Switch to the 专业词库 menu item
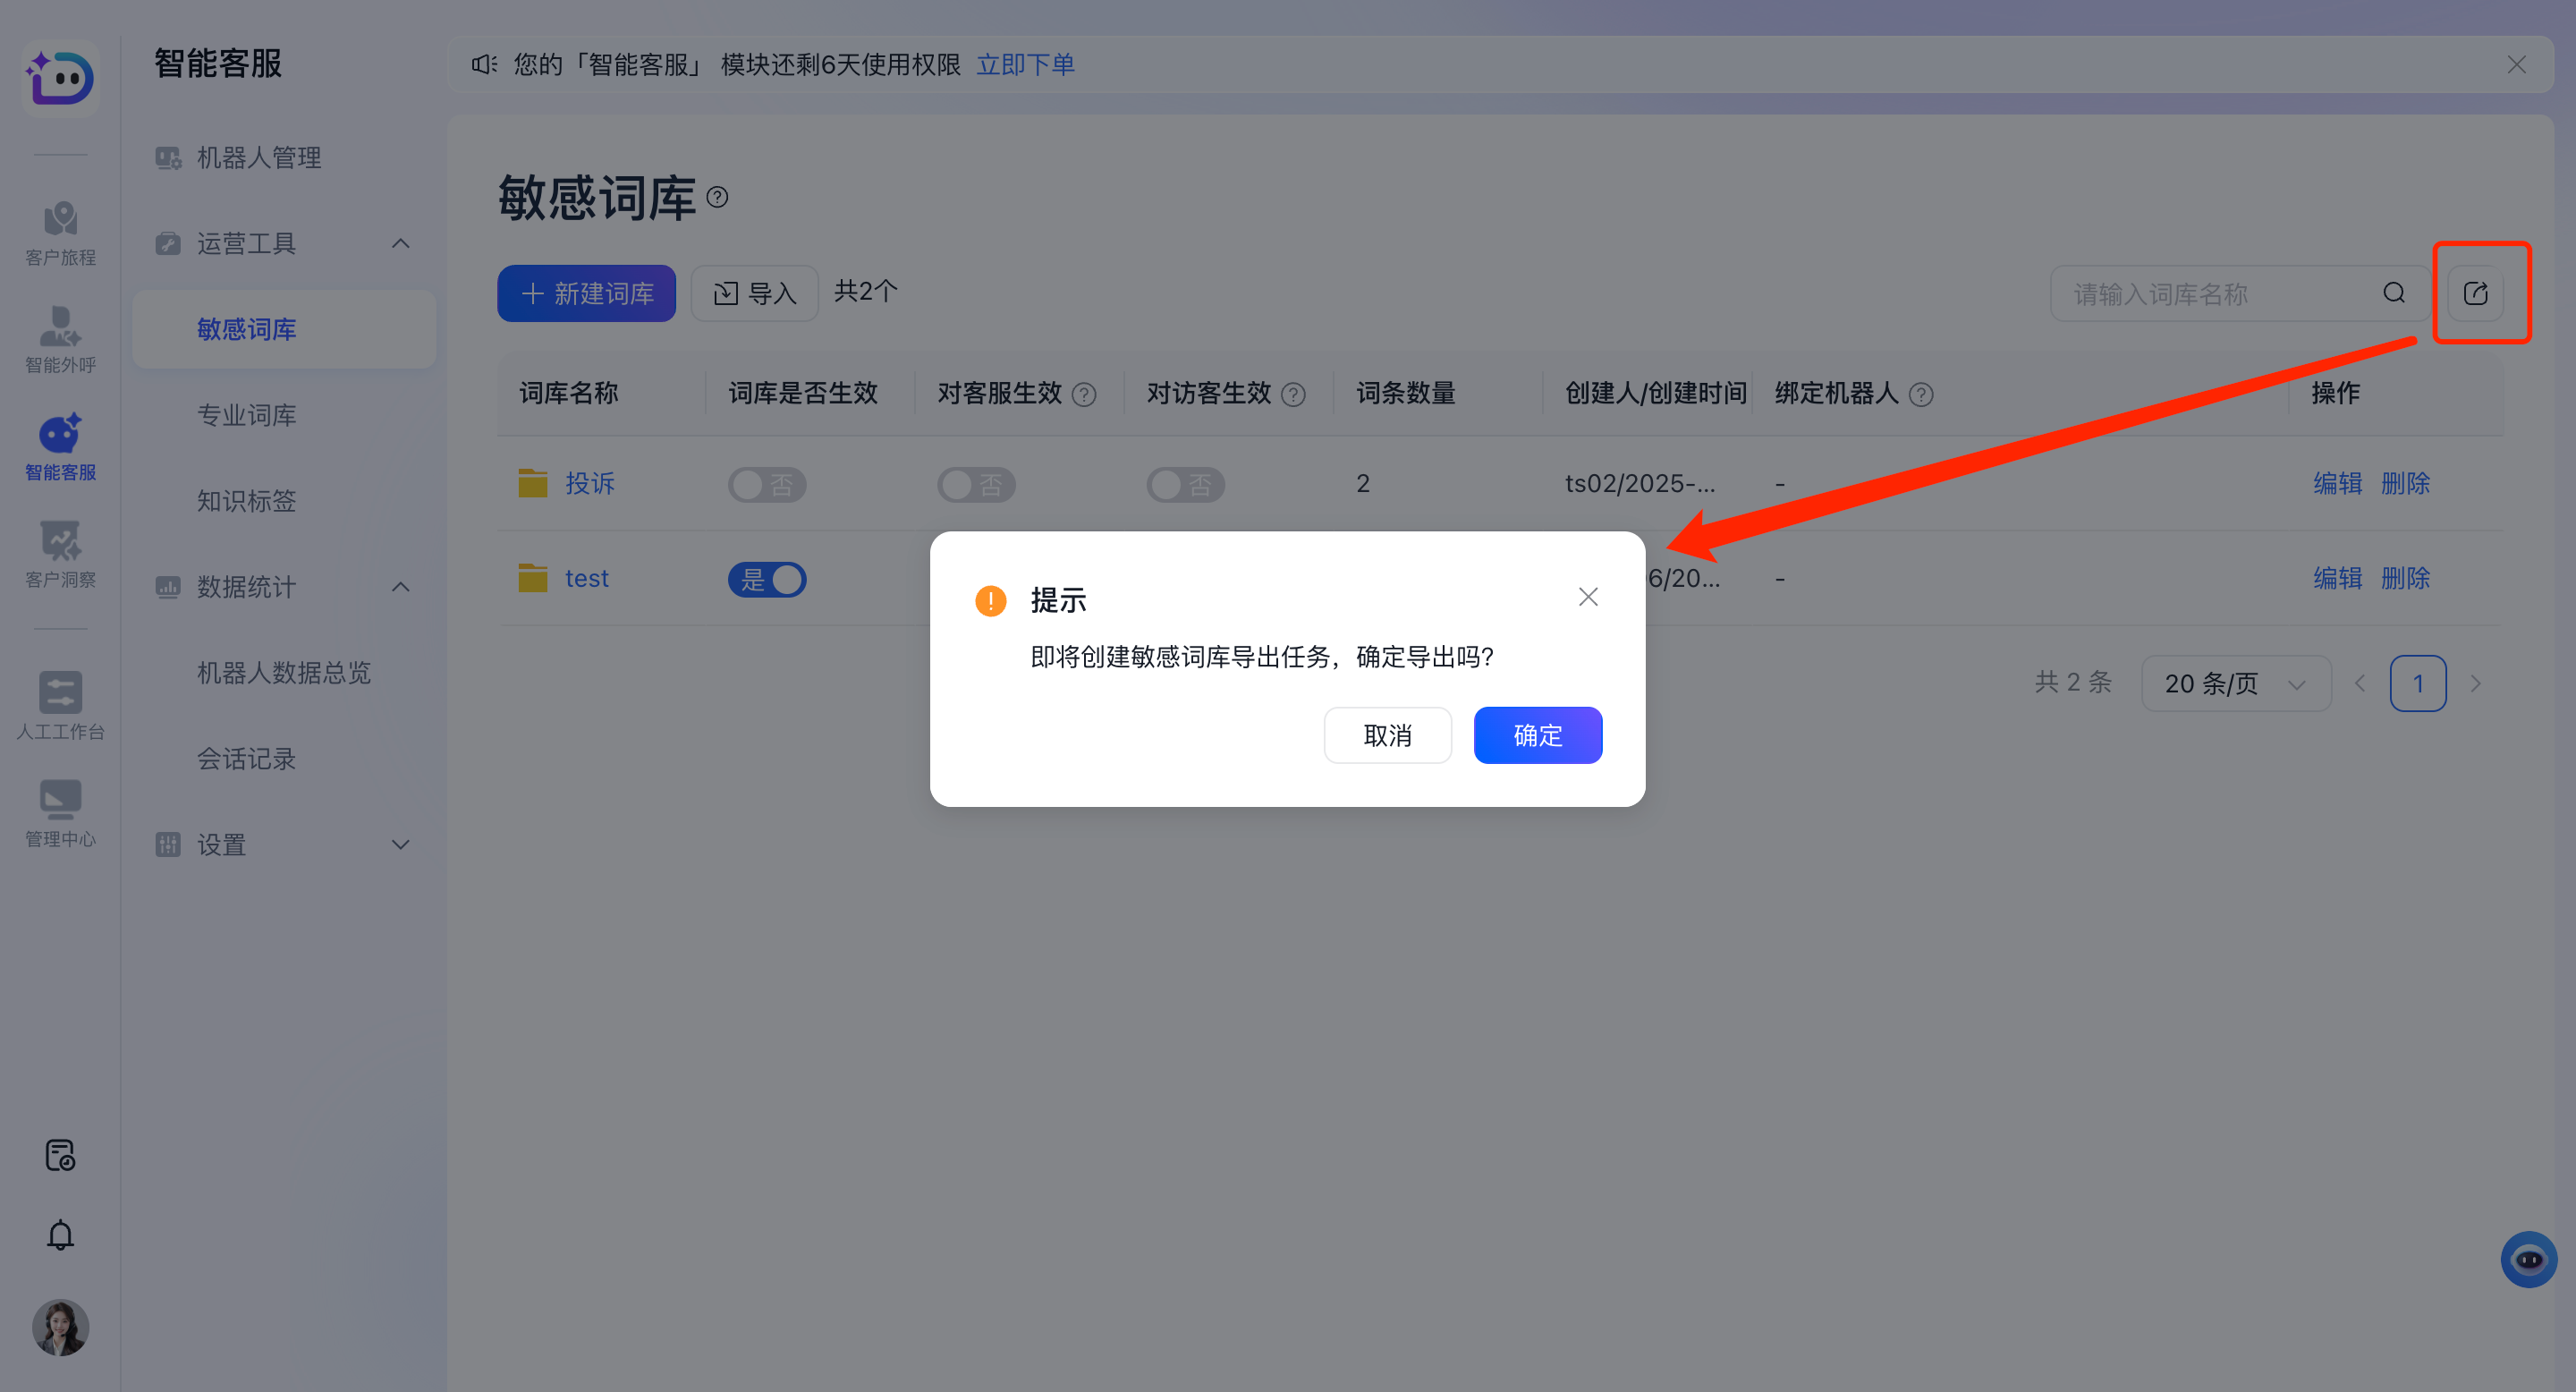Screen dimensions: 2576x1392 point(247,414)
